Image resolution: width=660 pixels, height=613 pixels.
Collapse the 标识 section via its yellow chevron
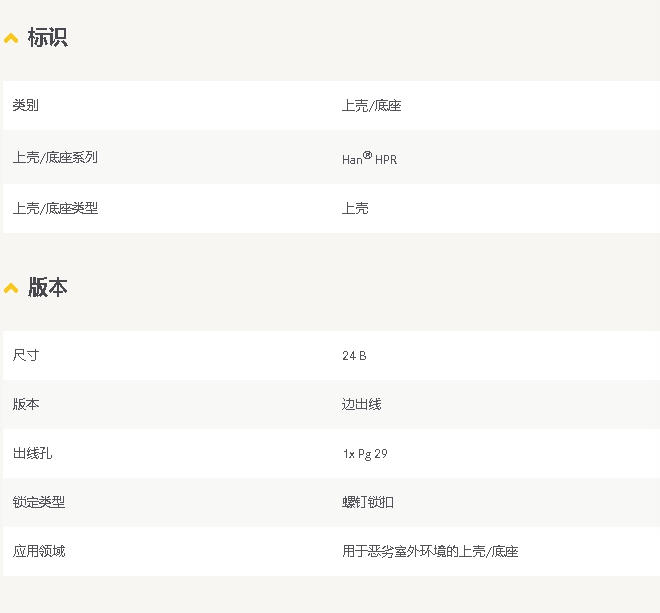[x=11, y=39]
